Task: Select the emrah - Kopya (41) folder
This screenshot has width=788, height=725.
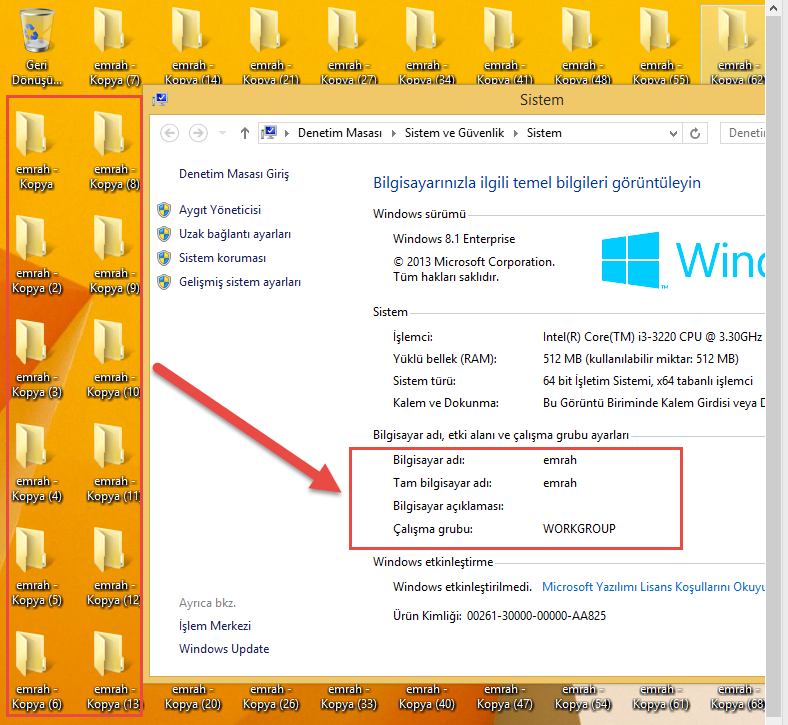Action: 504,46
